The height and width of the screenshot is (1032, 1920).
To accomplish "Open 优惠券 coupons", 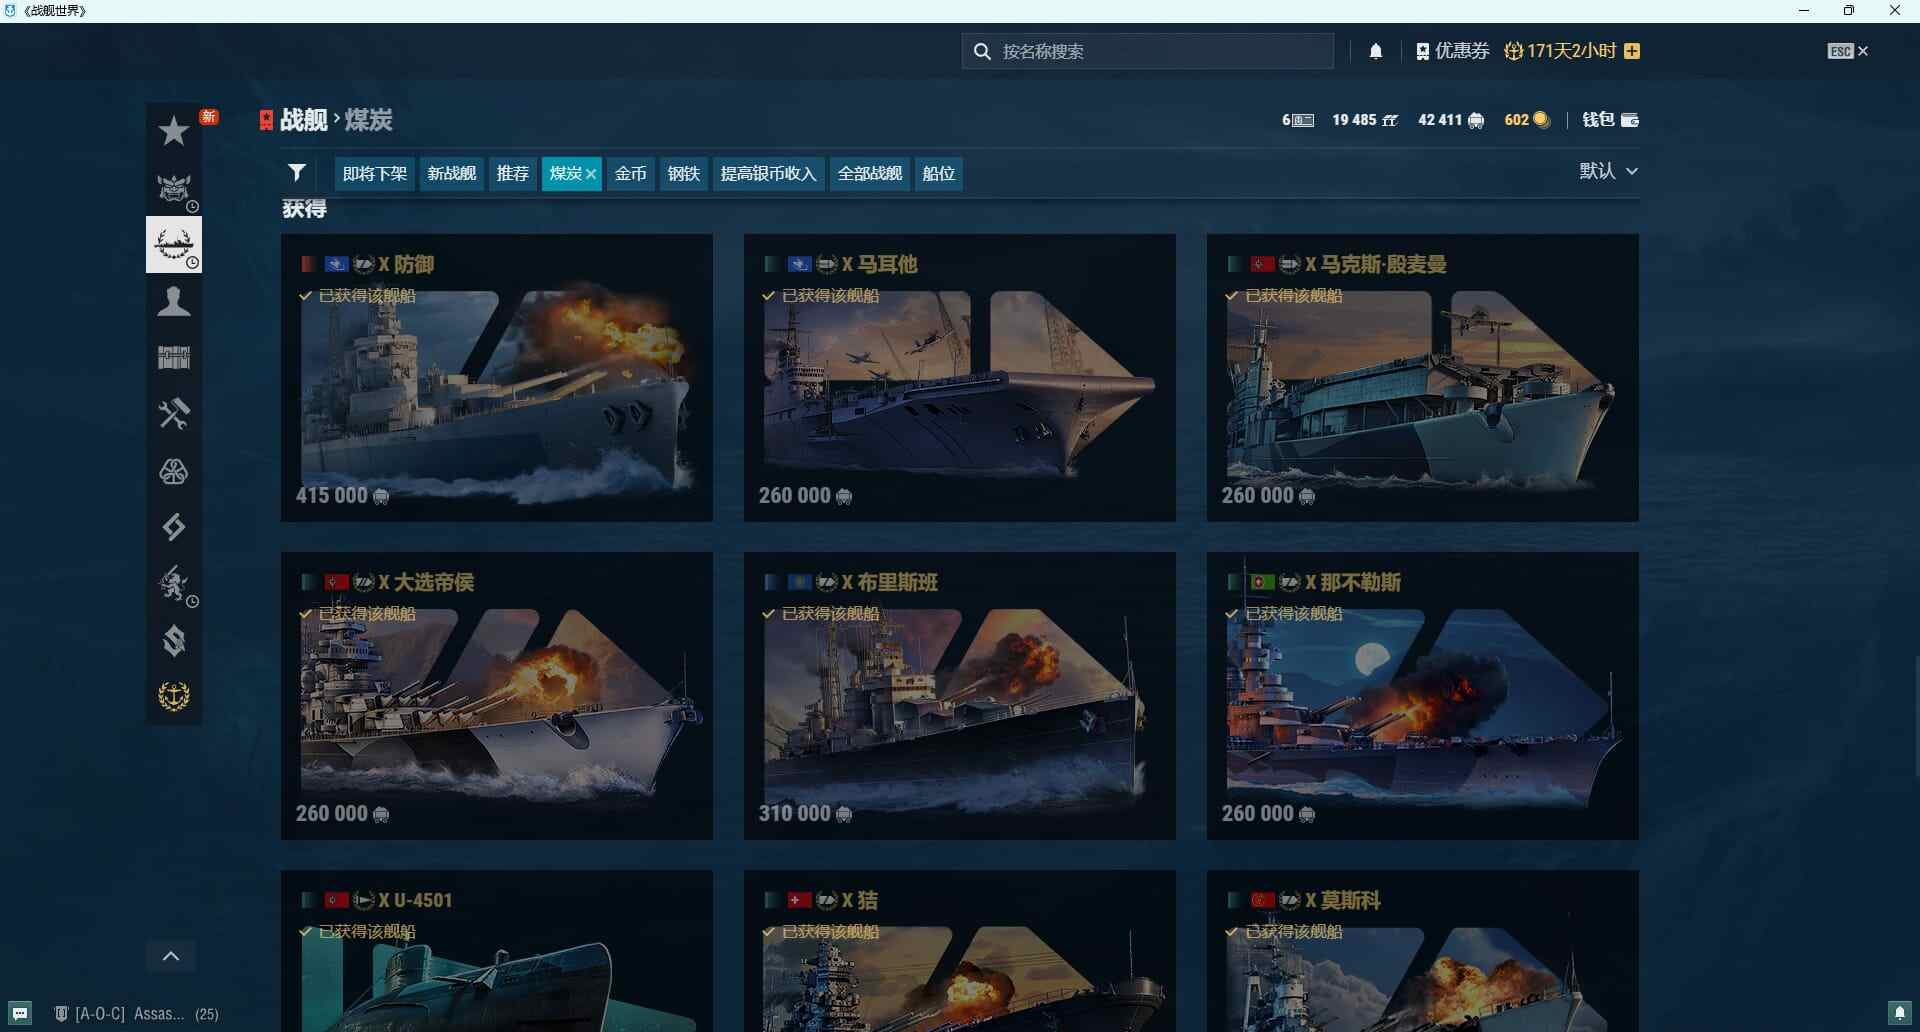I will tap(1453, 51).
